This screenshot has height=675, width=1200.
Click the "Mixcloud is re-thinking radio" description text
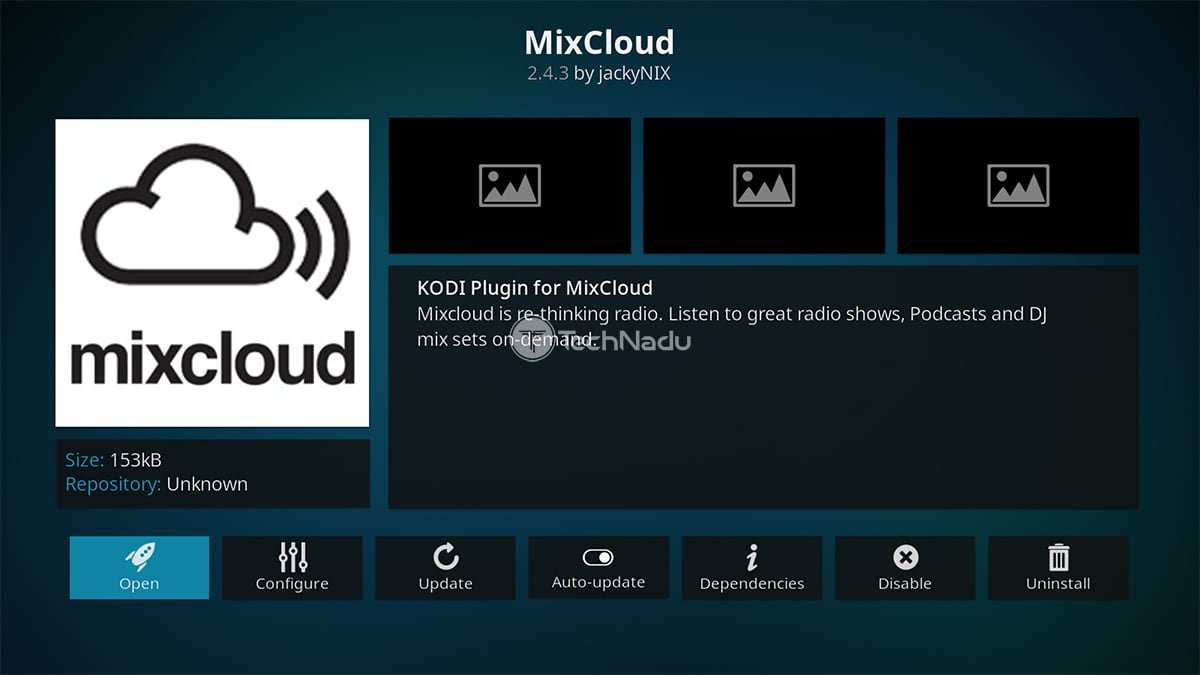(x=731, y=327)
